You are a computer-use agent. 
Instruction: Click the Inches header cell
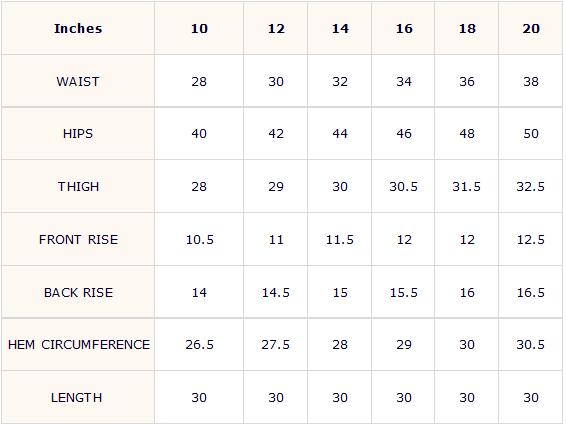(78, 29)
